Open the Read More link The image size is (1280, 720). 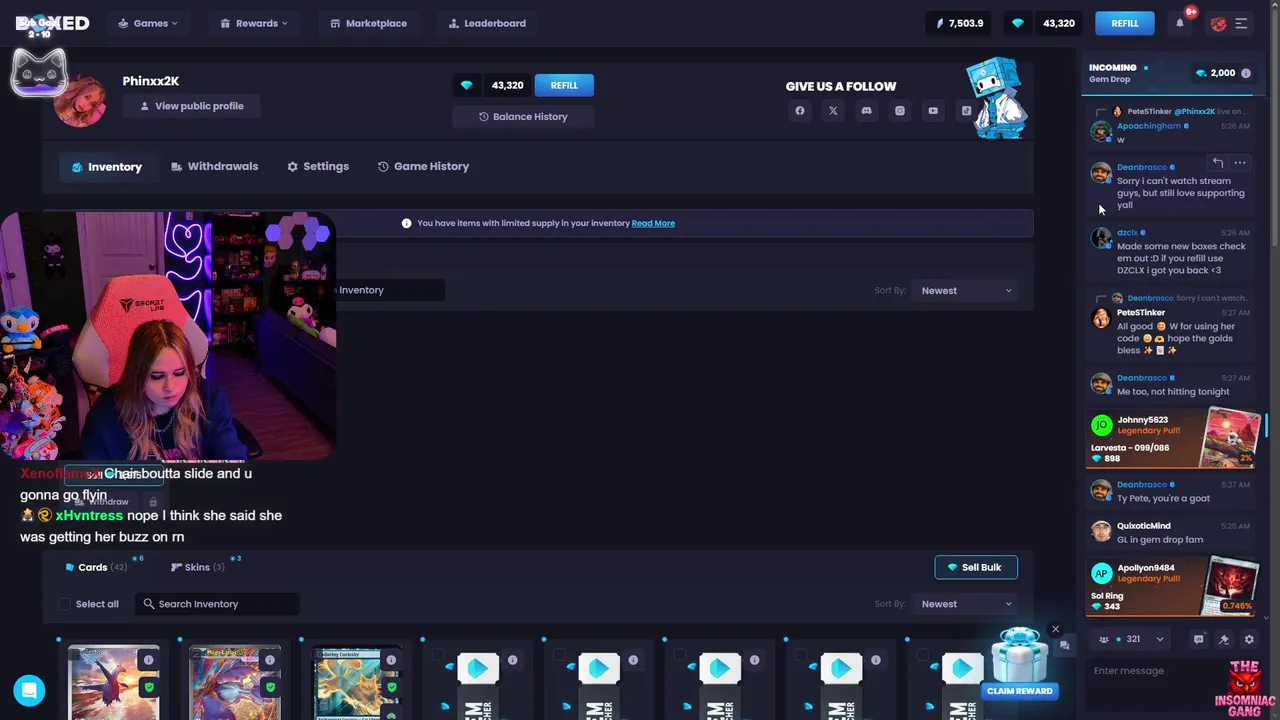coord(653,223)
